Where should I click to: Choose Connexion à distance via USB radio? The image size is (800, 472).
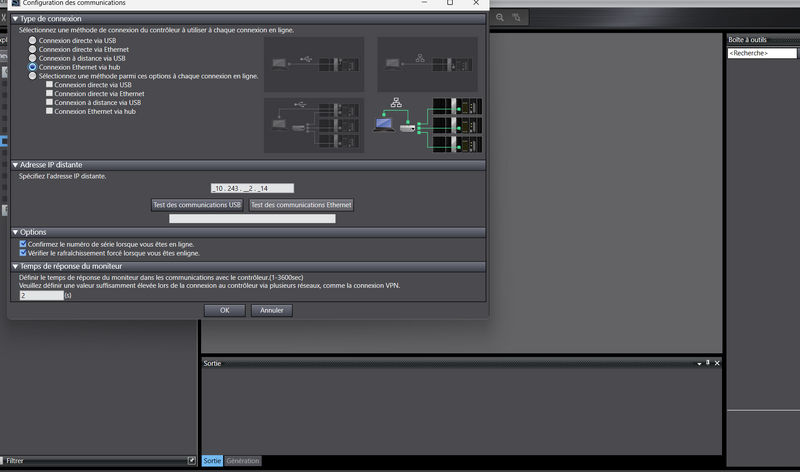[33, 58]
